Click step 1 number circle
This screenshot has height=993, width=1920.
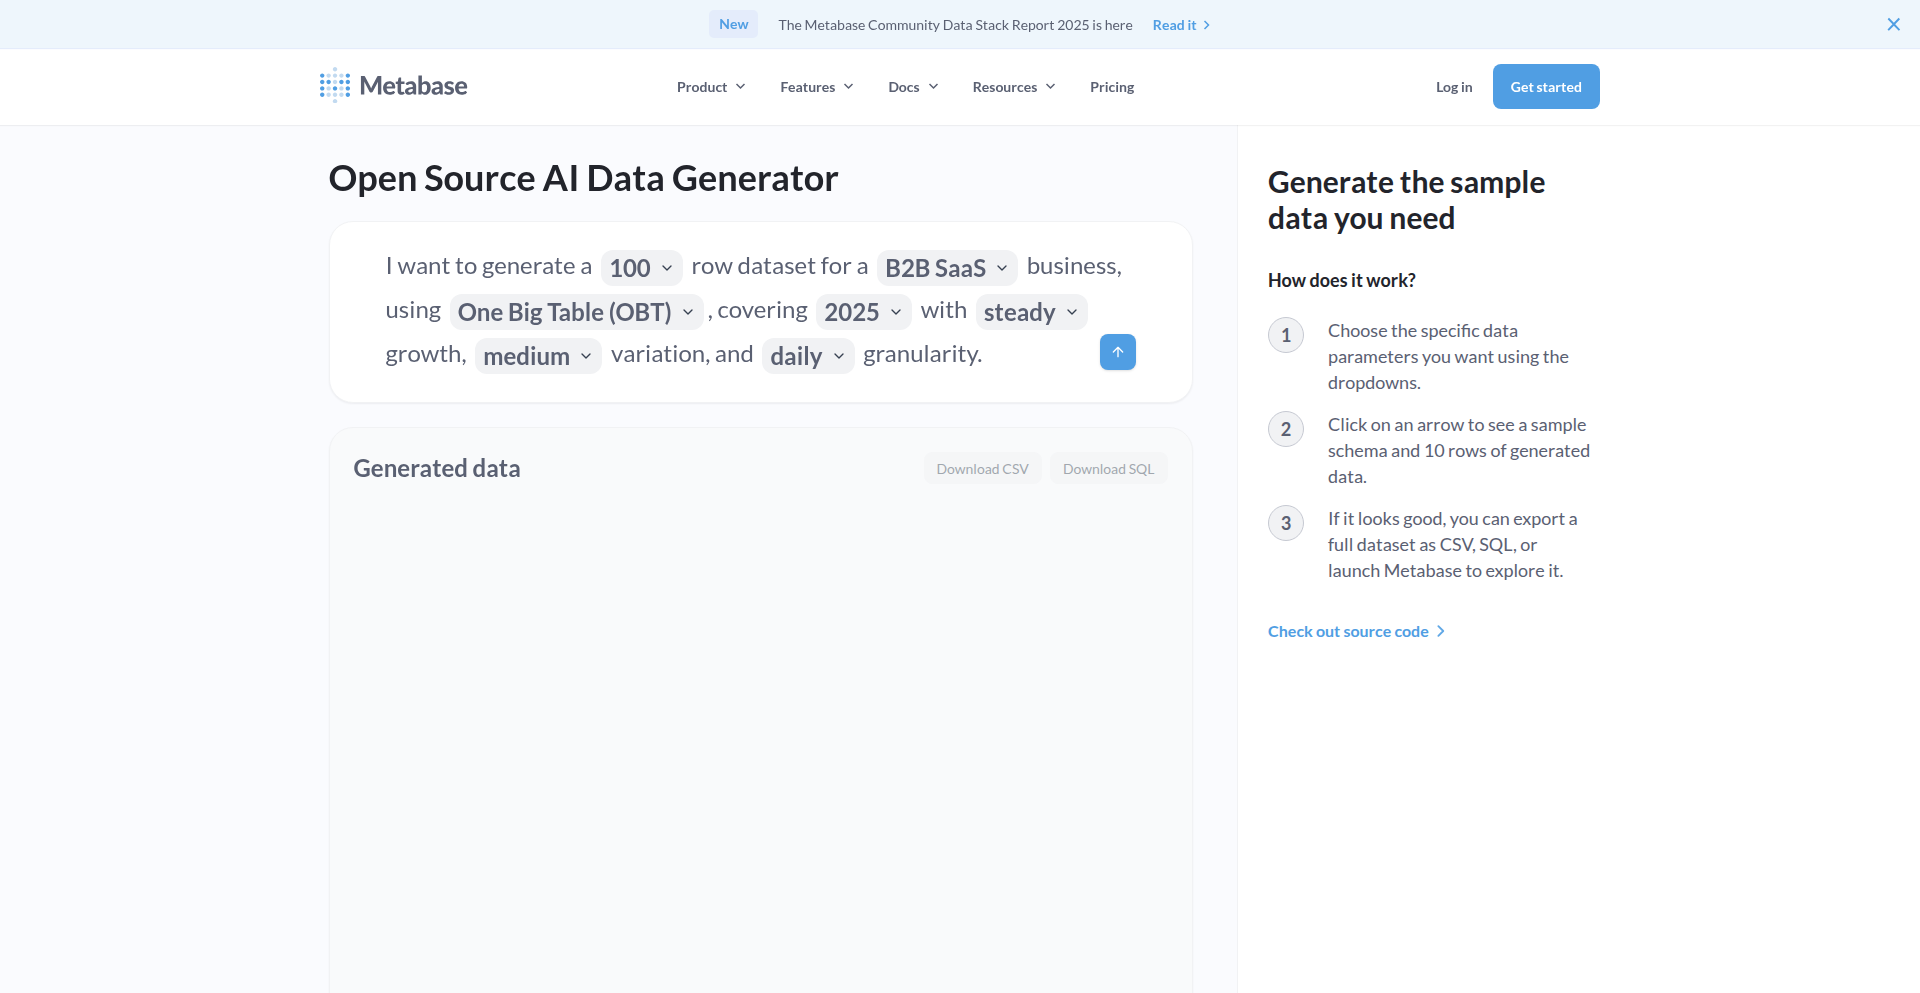click(1286, 335)
